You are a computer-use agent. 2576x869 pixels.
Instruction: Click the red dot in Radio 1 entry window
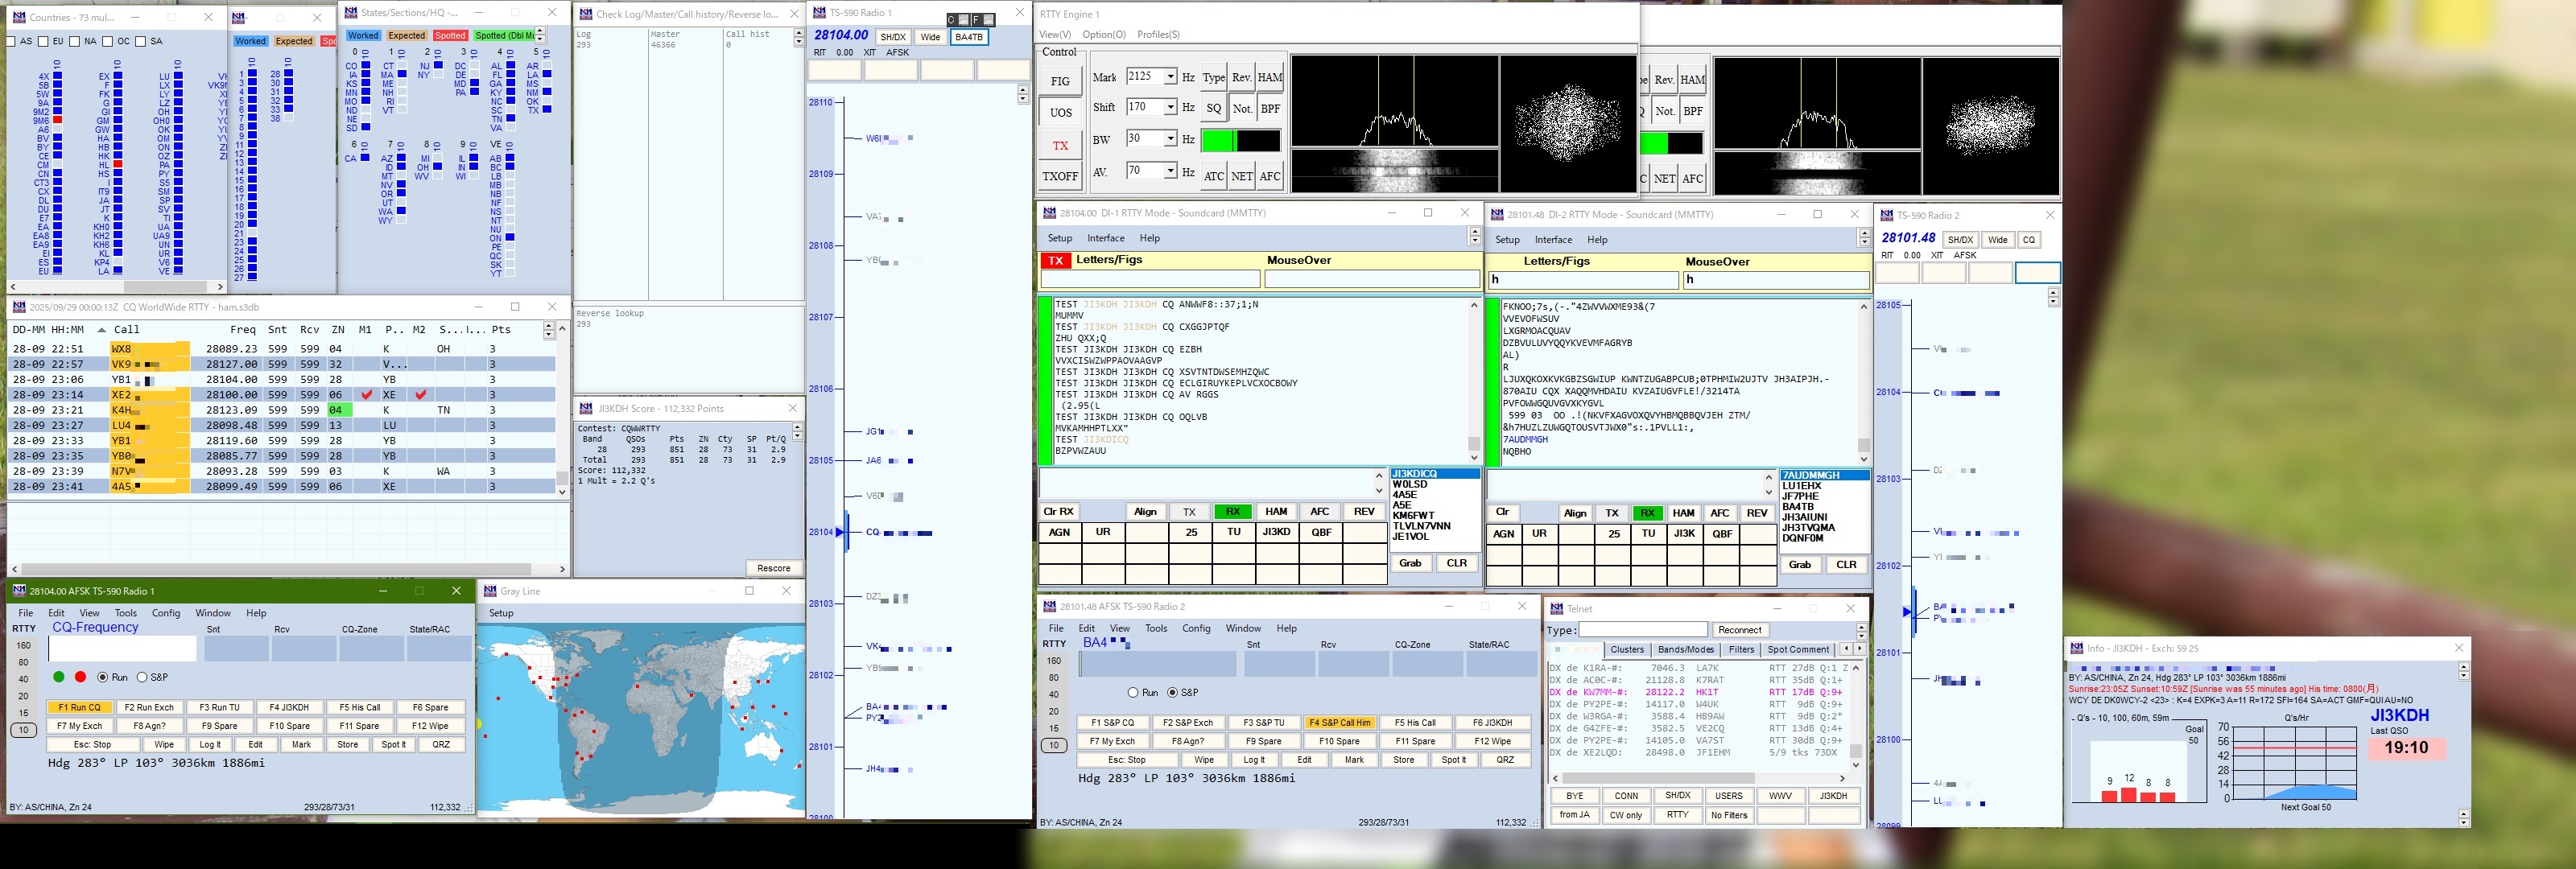81,677
